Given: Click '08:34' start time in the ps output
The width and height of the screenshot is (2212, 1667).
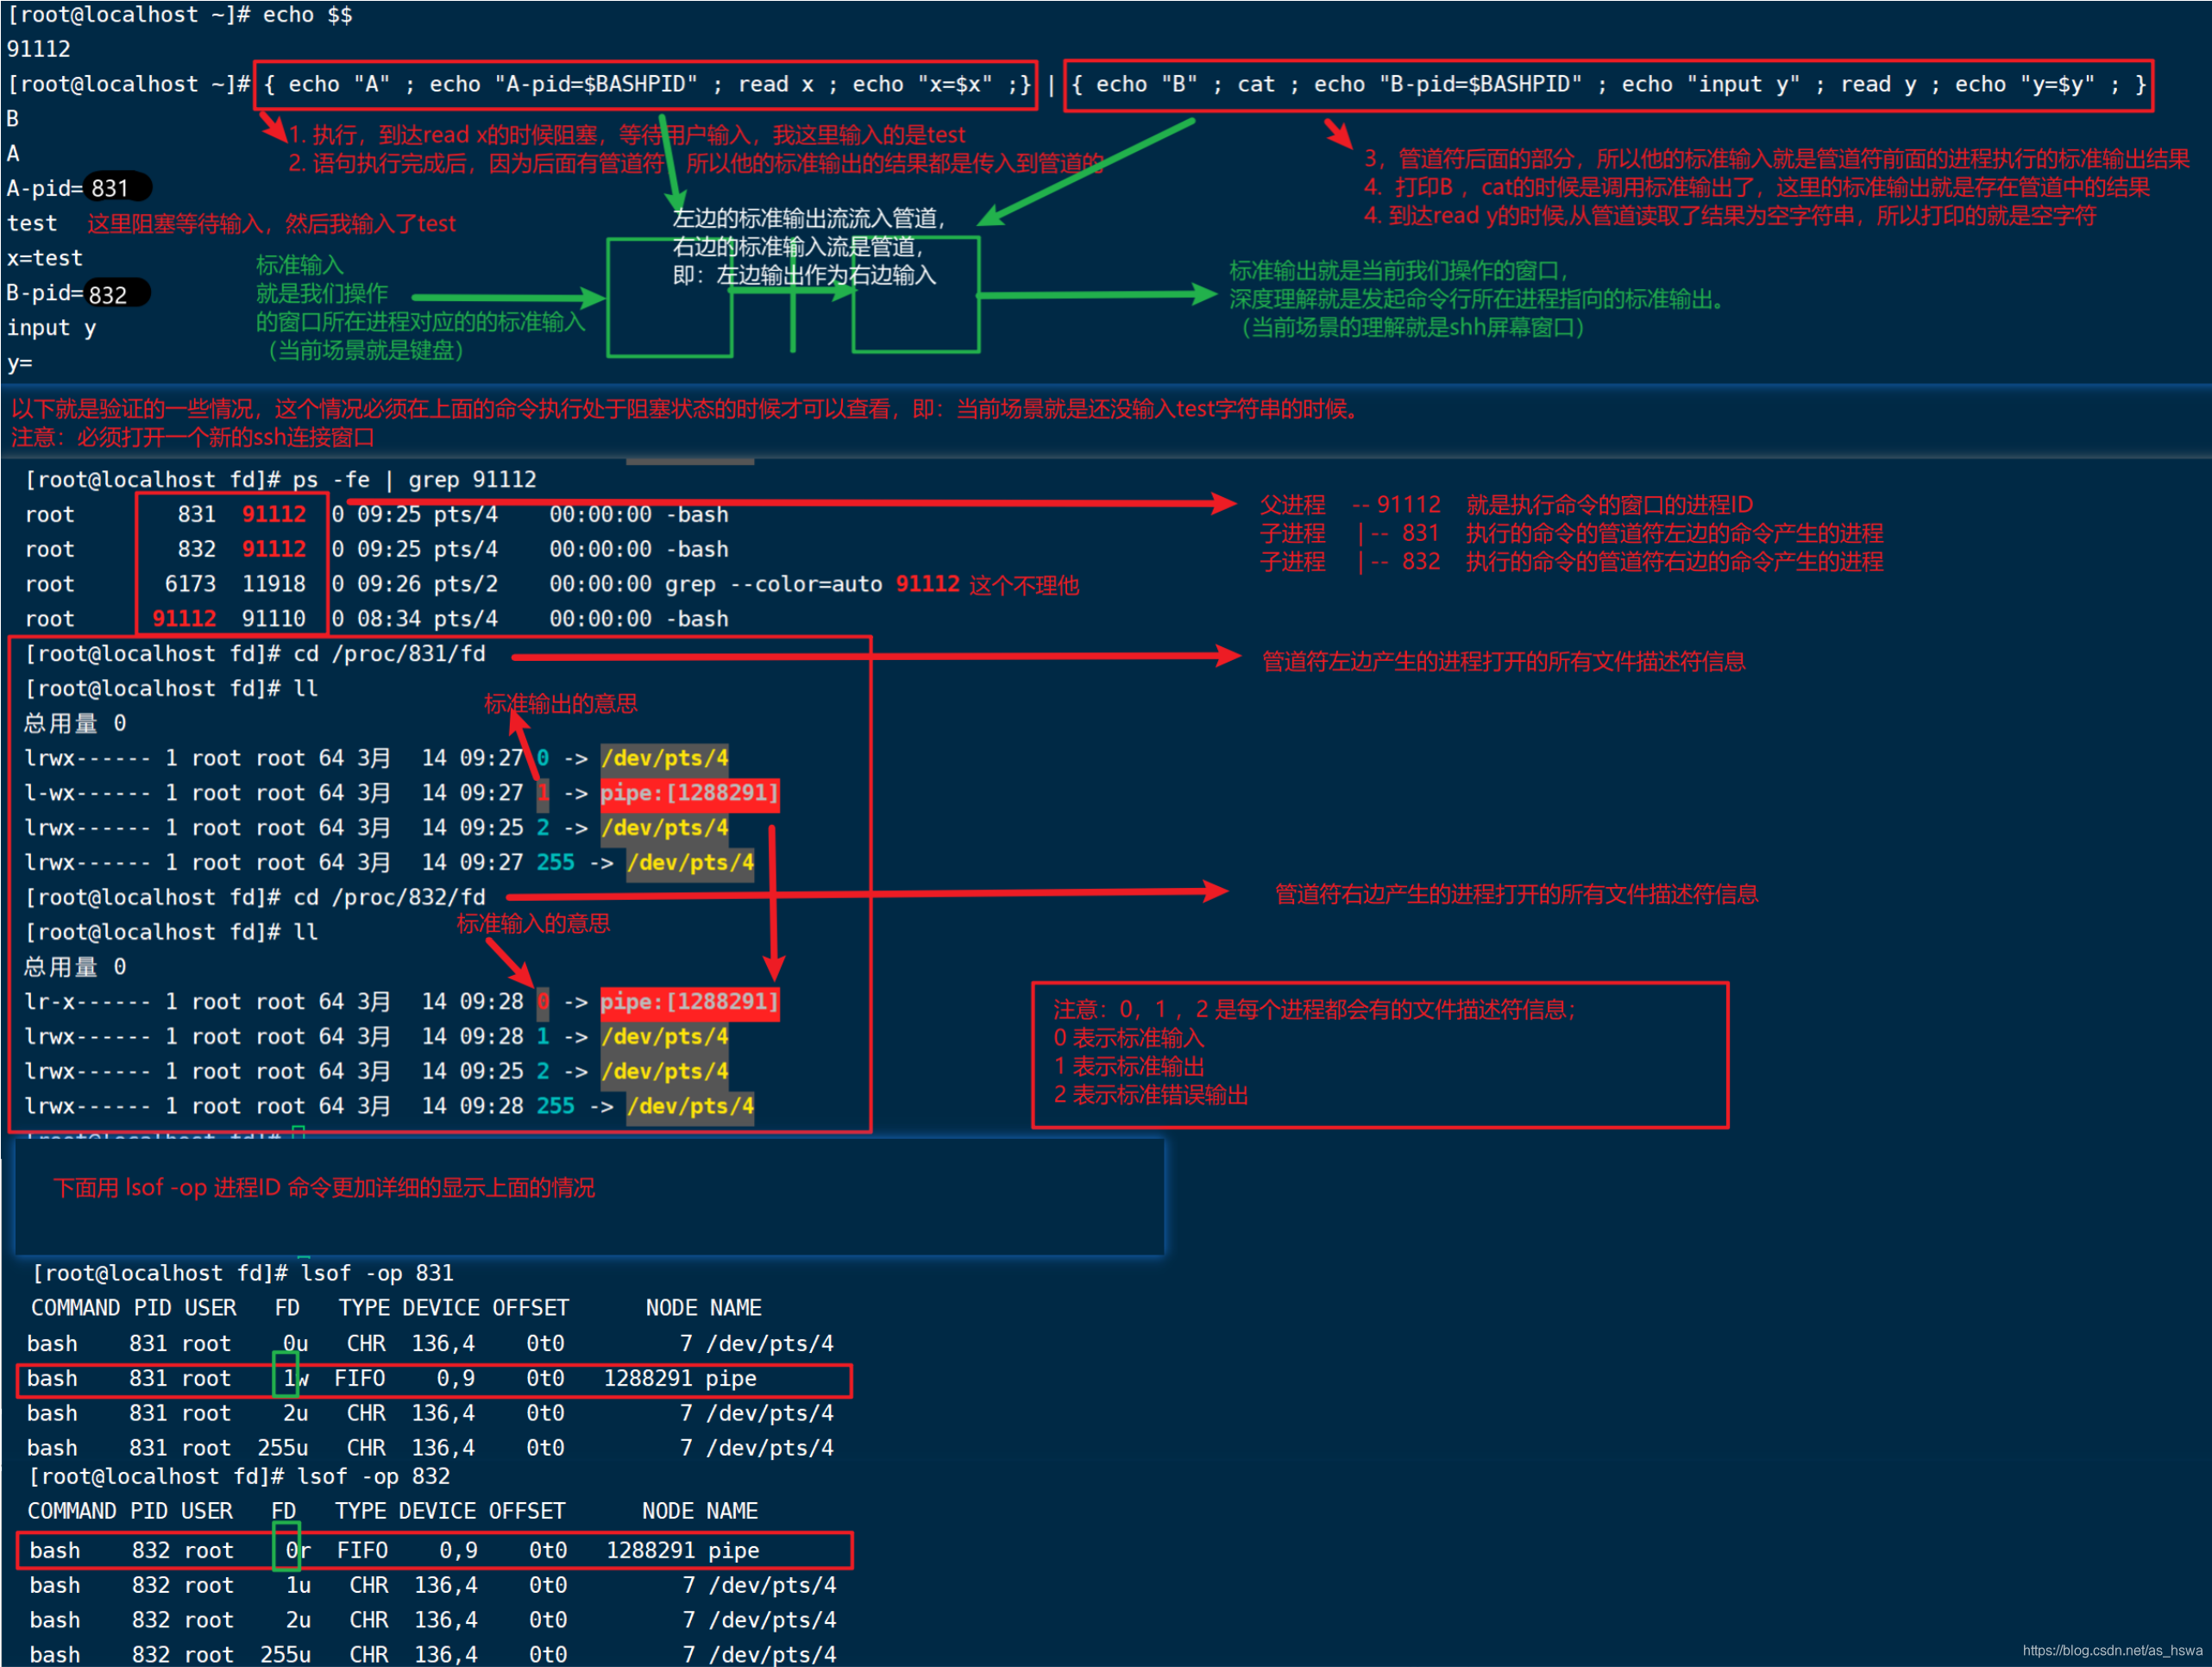Looking at the screenshot, I should click(x=389, y=619).
